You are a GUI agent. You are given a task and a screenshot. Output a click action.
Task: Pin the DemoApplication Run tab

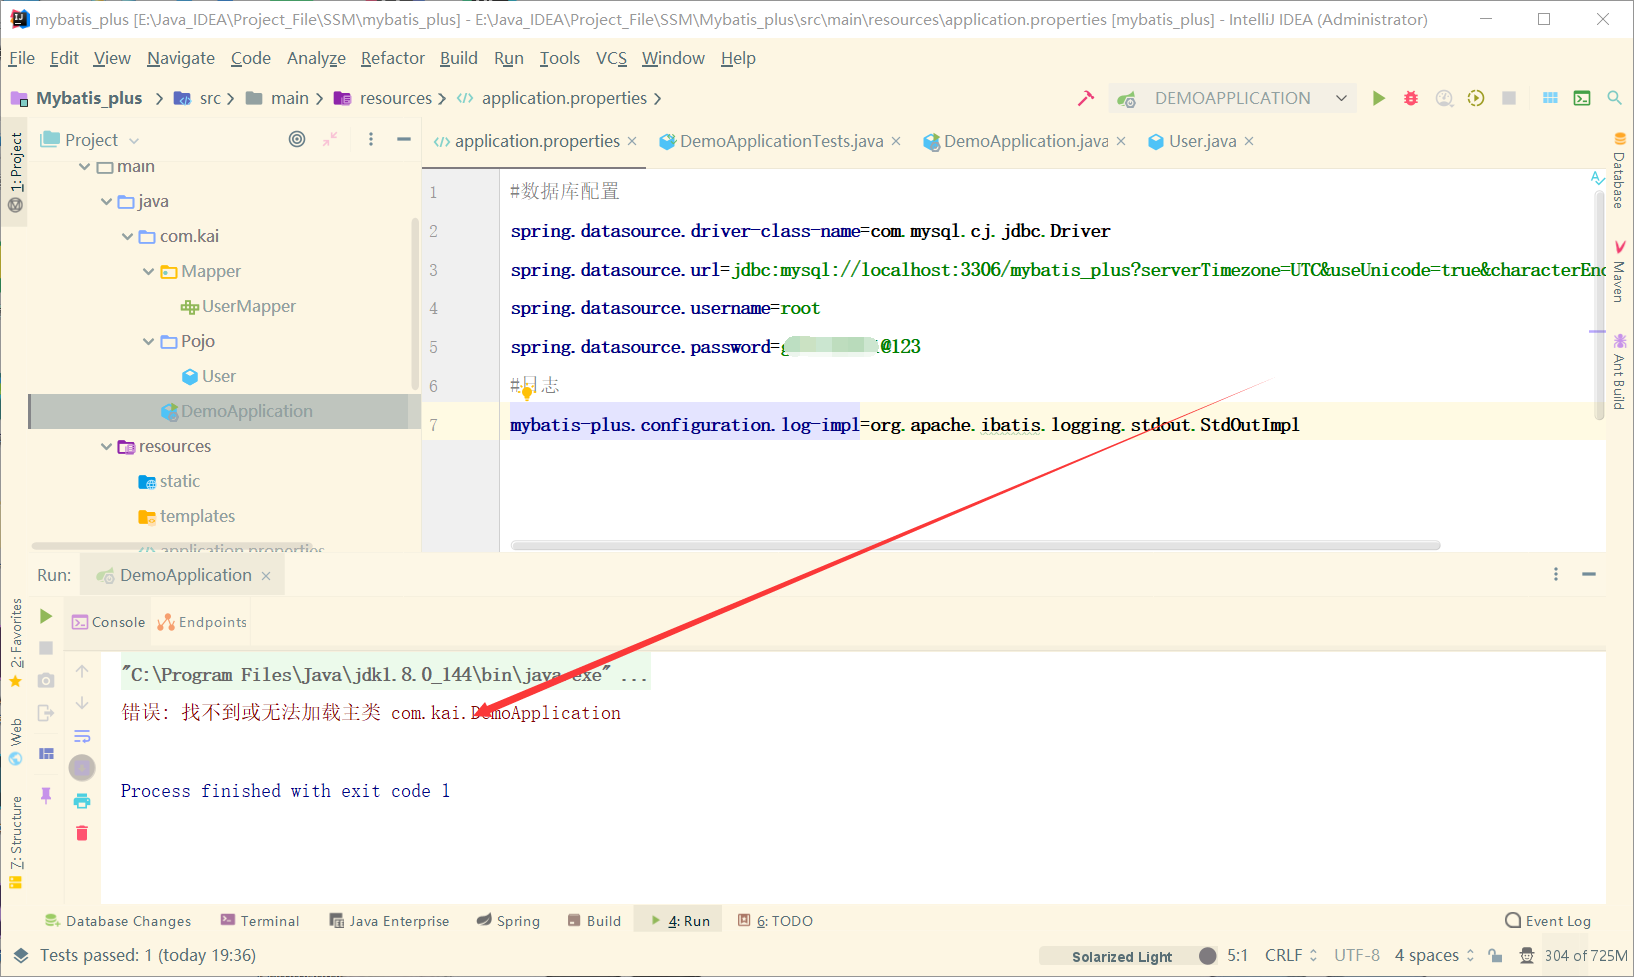(46, 795)
